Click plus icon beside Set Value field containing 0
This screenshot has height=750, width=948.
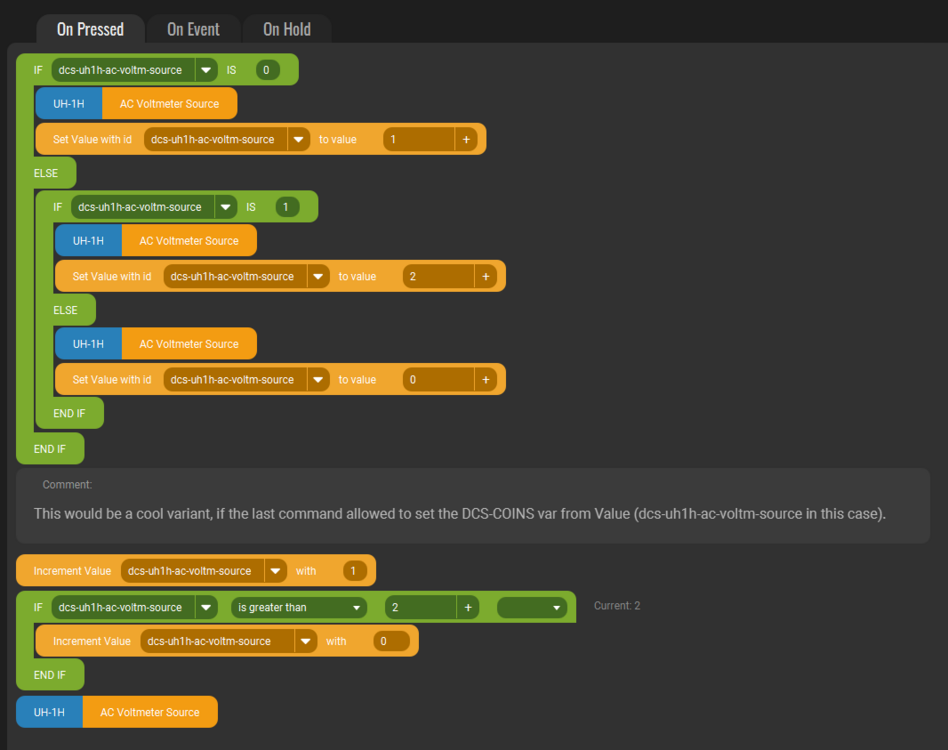486,379
